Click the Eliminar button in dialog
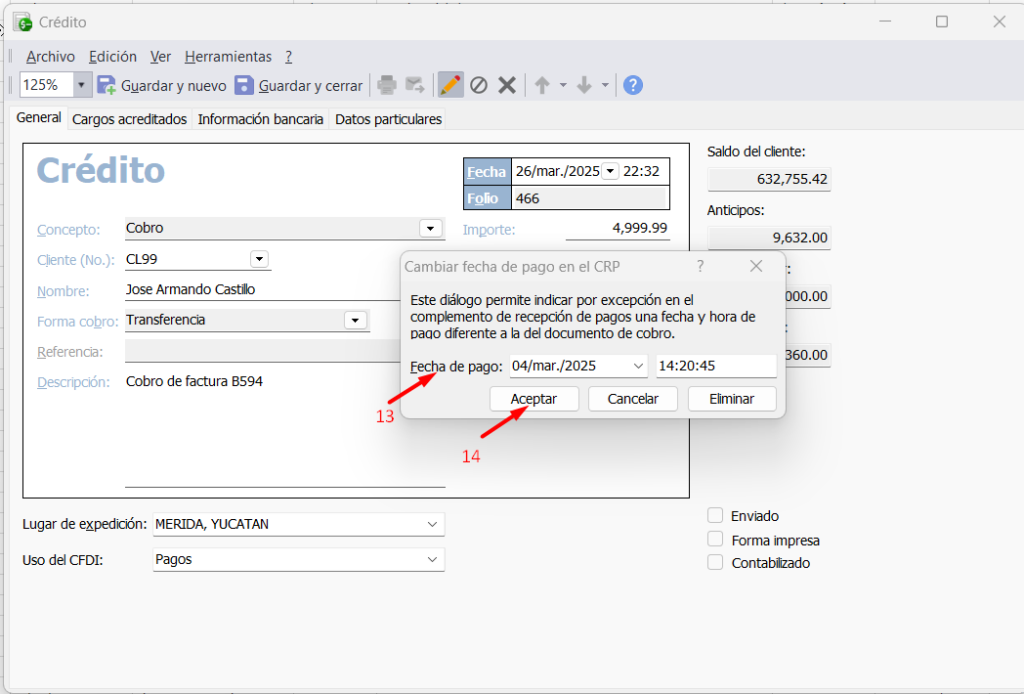Viewport: 1024px width, 694px height. 732,399
